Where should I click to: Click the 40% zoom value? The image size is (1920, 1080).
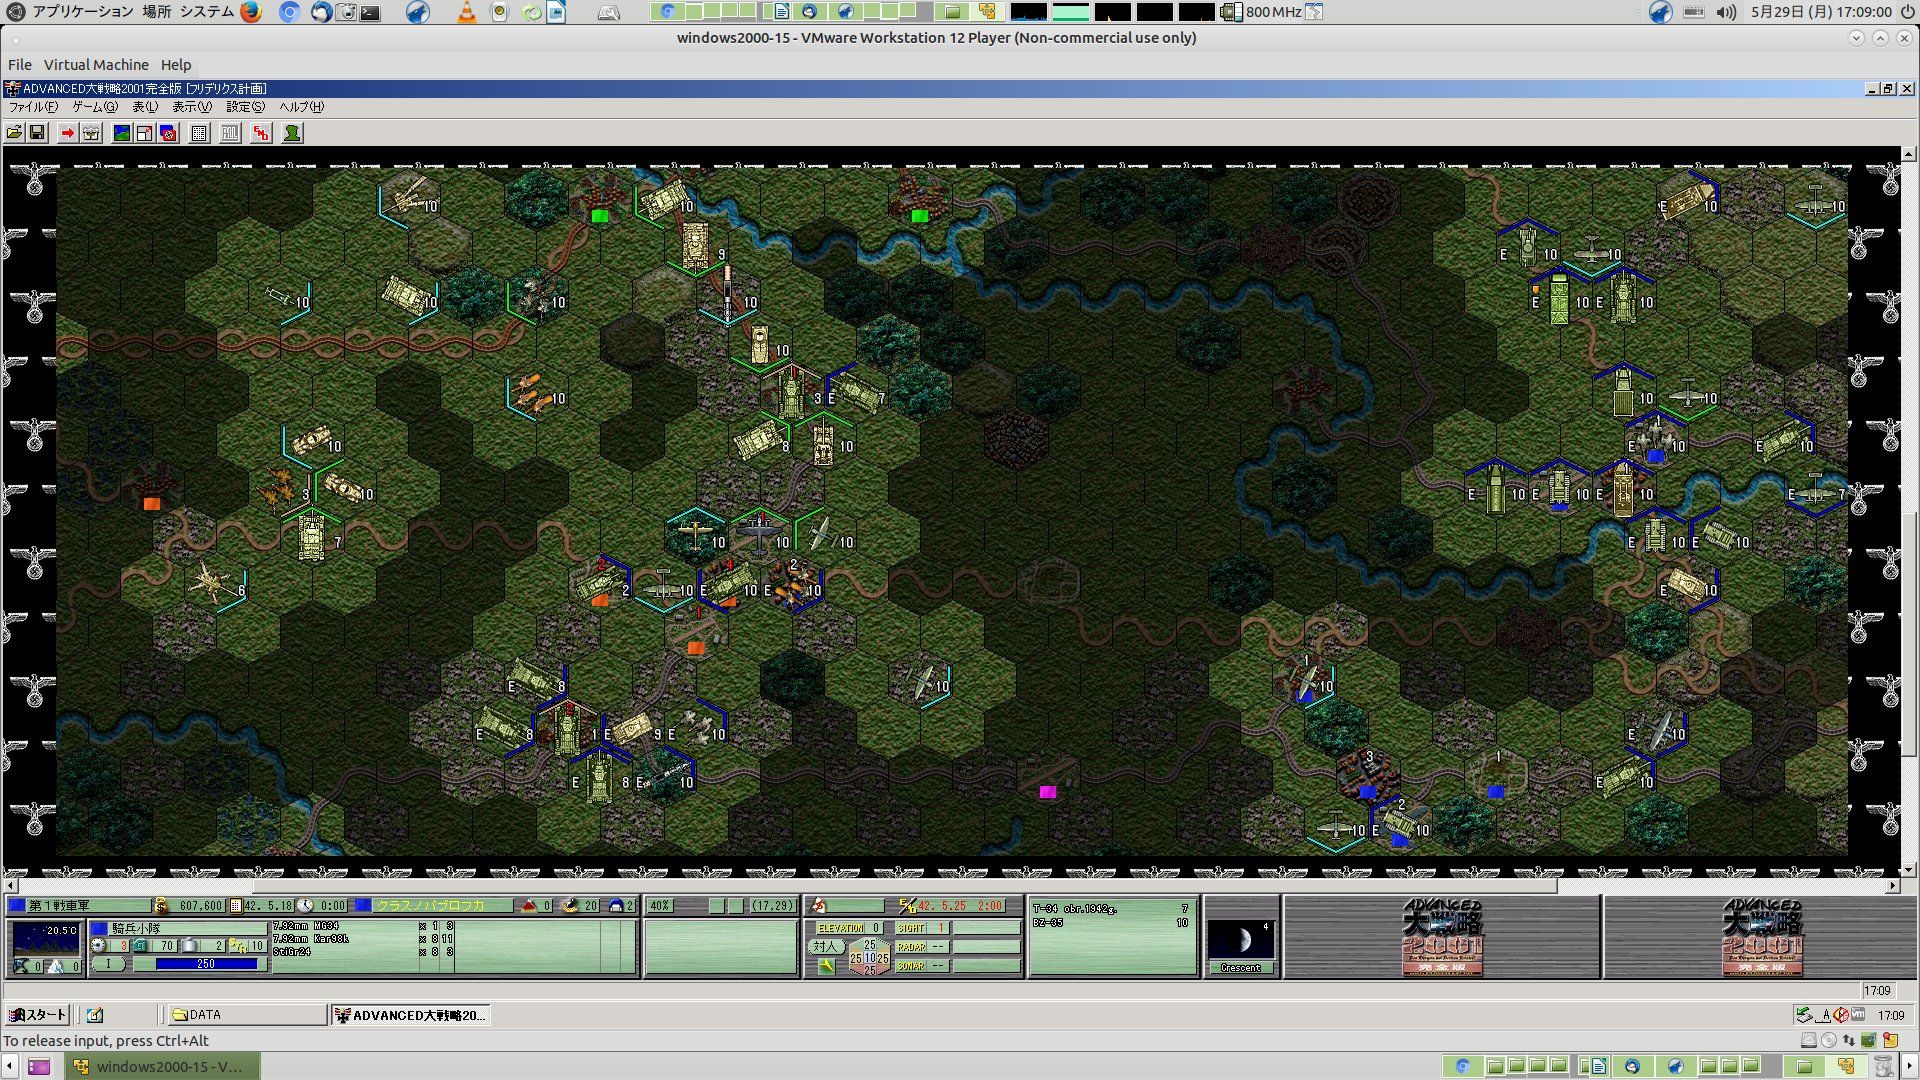[x=659, y=906]
